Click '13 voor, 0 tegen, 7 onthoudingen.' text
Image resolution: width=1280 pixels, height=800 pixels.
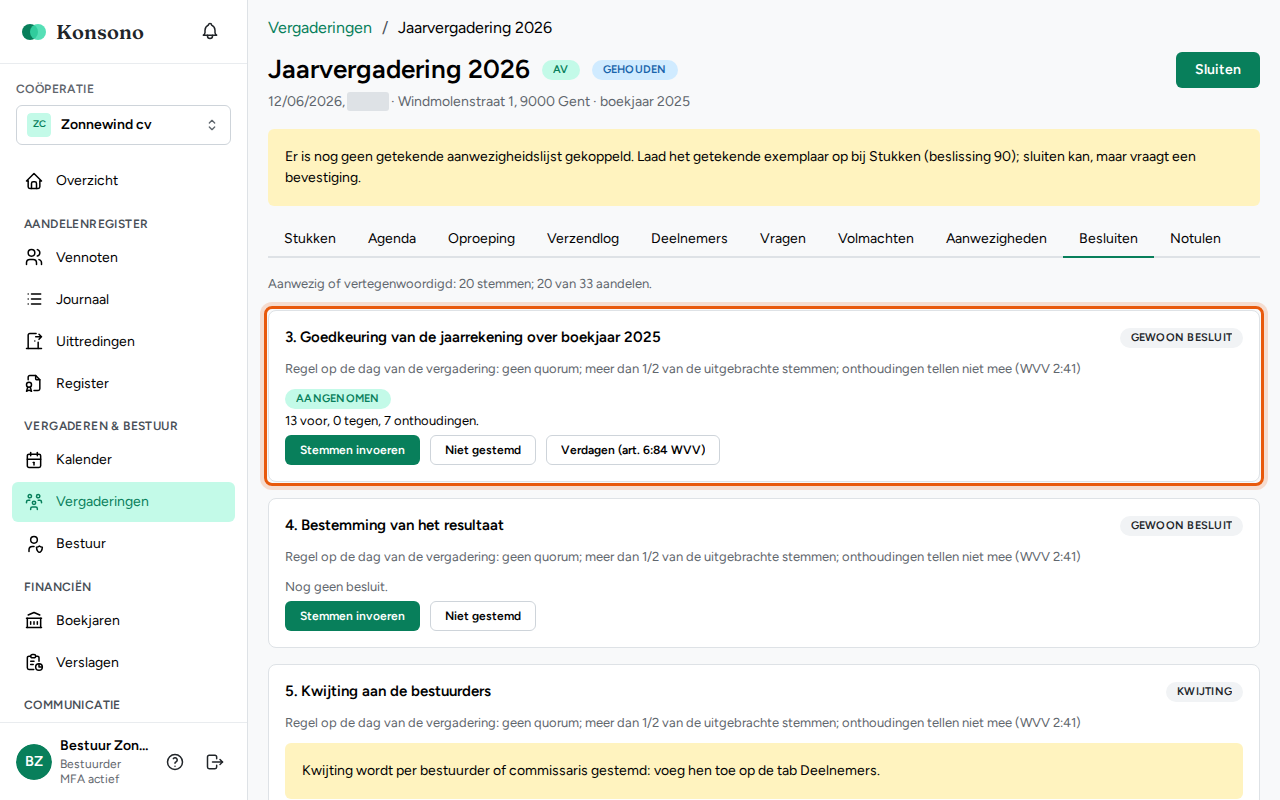[x=382, y=421]
